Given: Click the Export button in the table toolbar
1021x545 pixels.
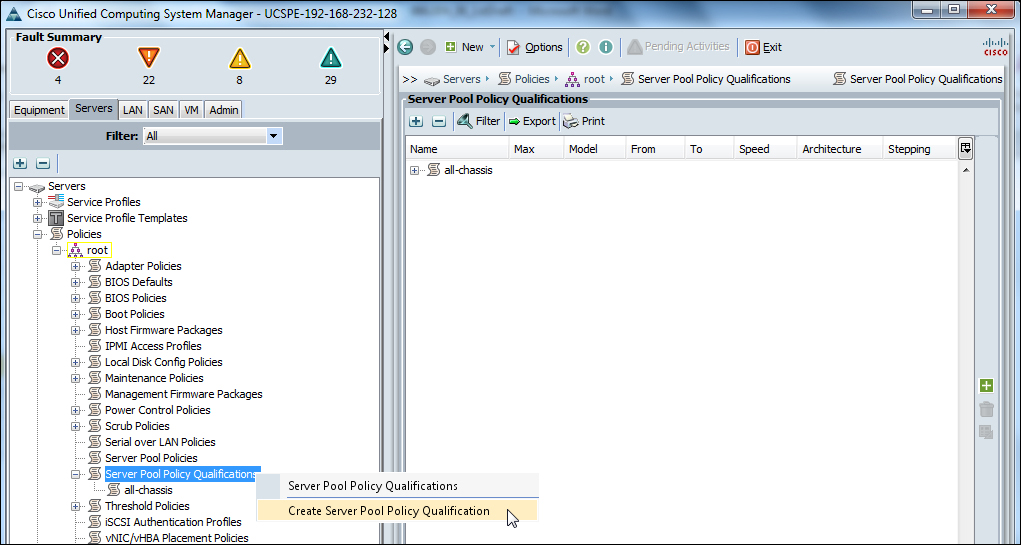Looking at the screenshot, I should [532, 121].
